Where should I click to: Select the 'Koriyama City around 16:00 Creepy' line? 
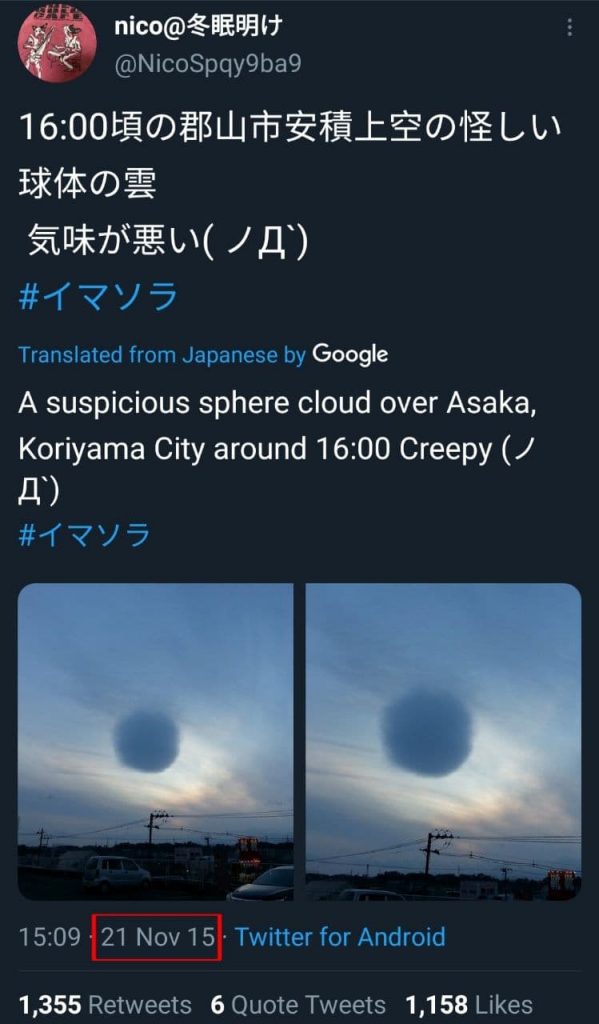pyautogui.click(x=255, y=449)
